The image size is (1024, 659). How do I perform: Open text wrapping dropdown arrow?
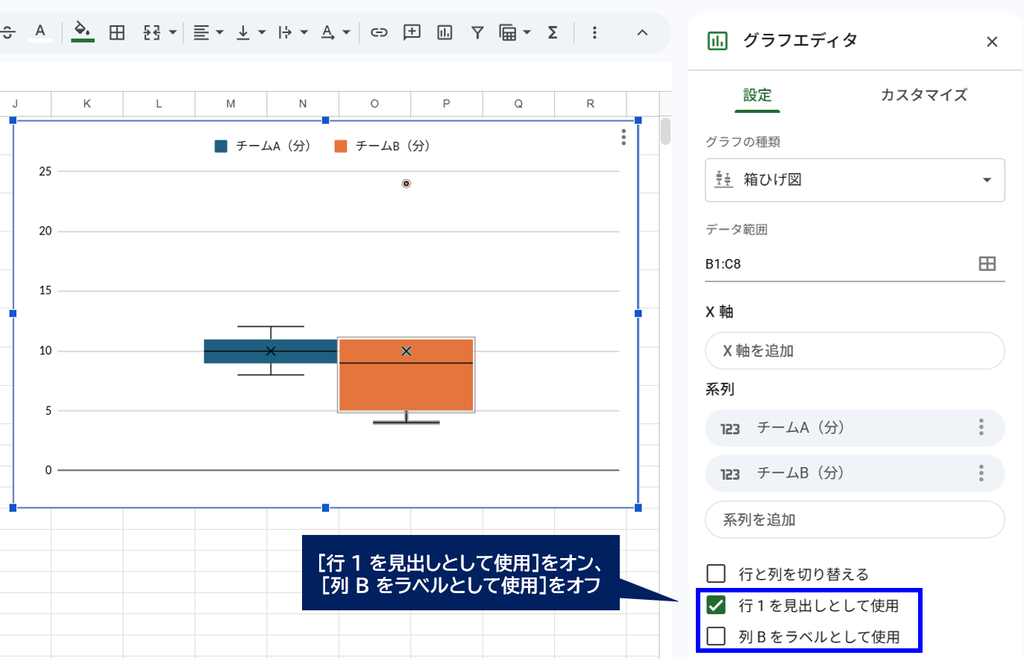click(304, 32)
